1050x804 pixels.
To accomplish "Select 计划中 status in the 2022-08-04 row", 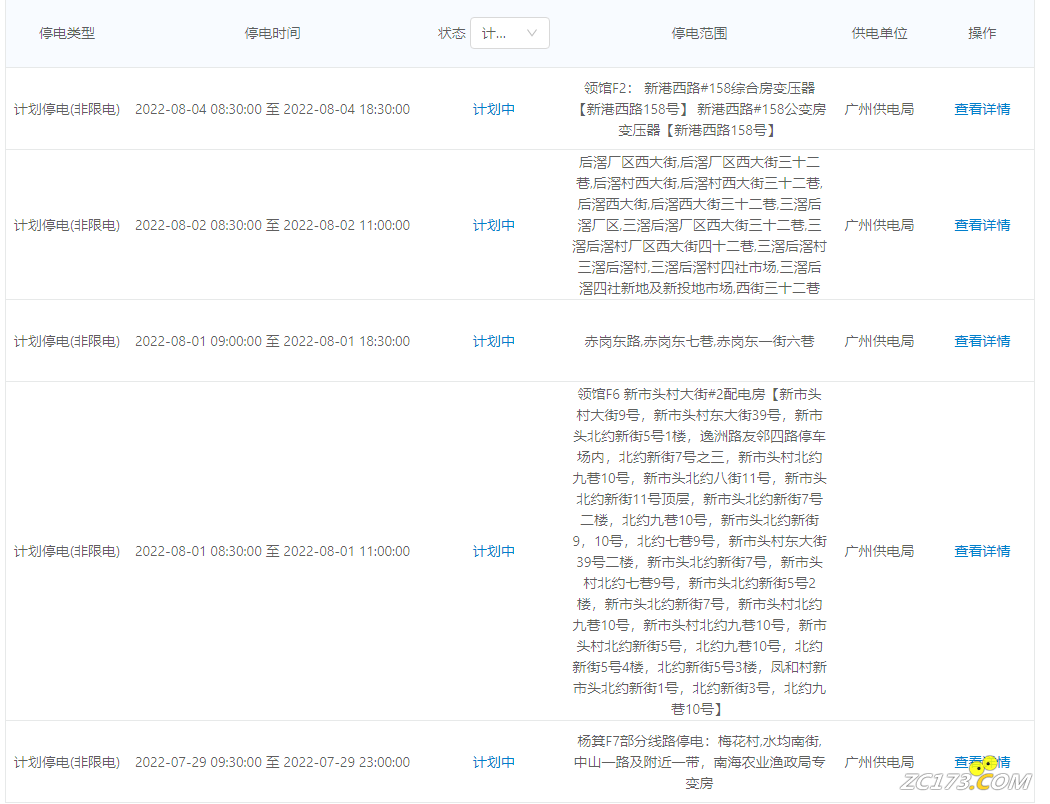I will [x=494, y=109].
